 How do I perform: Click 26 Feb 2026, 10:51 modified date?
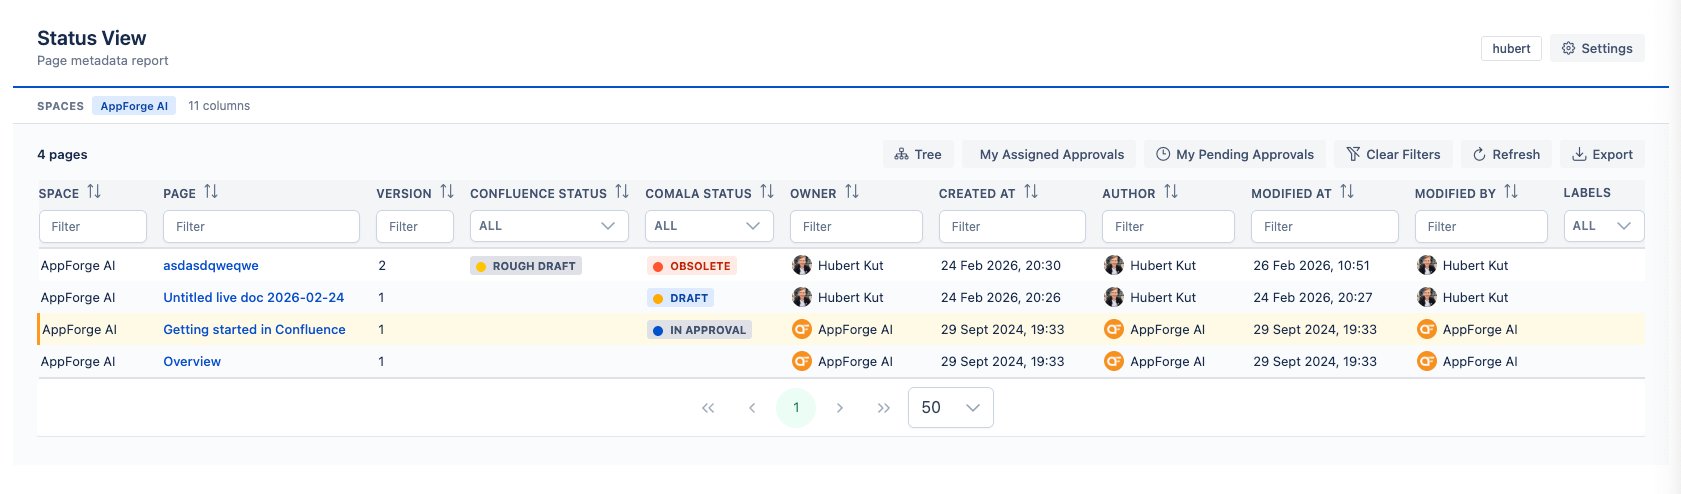pyautogui.click(x=1312, y=265)
